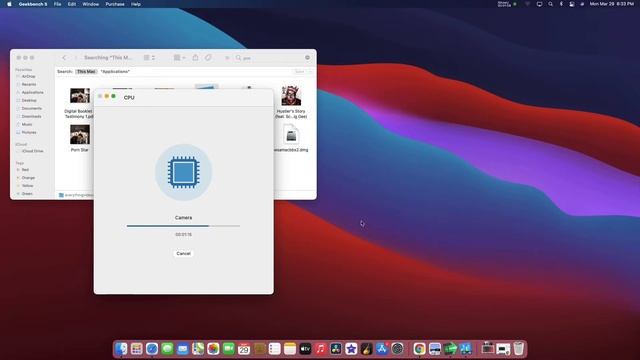Select the Green tag in Finder sidebar
640x360 pixels.
point(27,193)
